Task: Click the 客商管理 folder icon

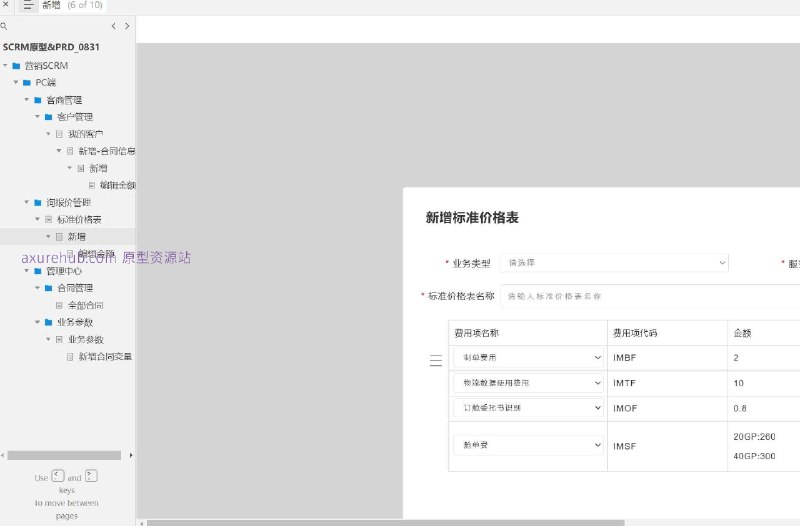Action: [x=38, y=100]
